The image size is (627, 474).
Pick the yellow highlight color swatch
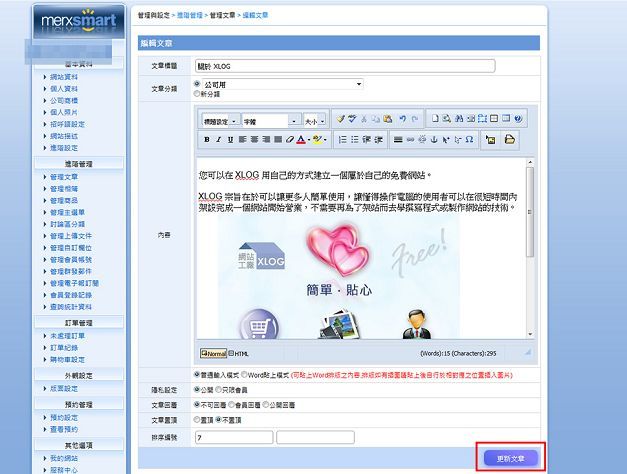pyautogui.click(x=317, y=140)
